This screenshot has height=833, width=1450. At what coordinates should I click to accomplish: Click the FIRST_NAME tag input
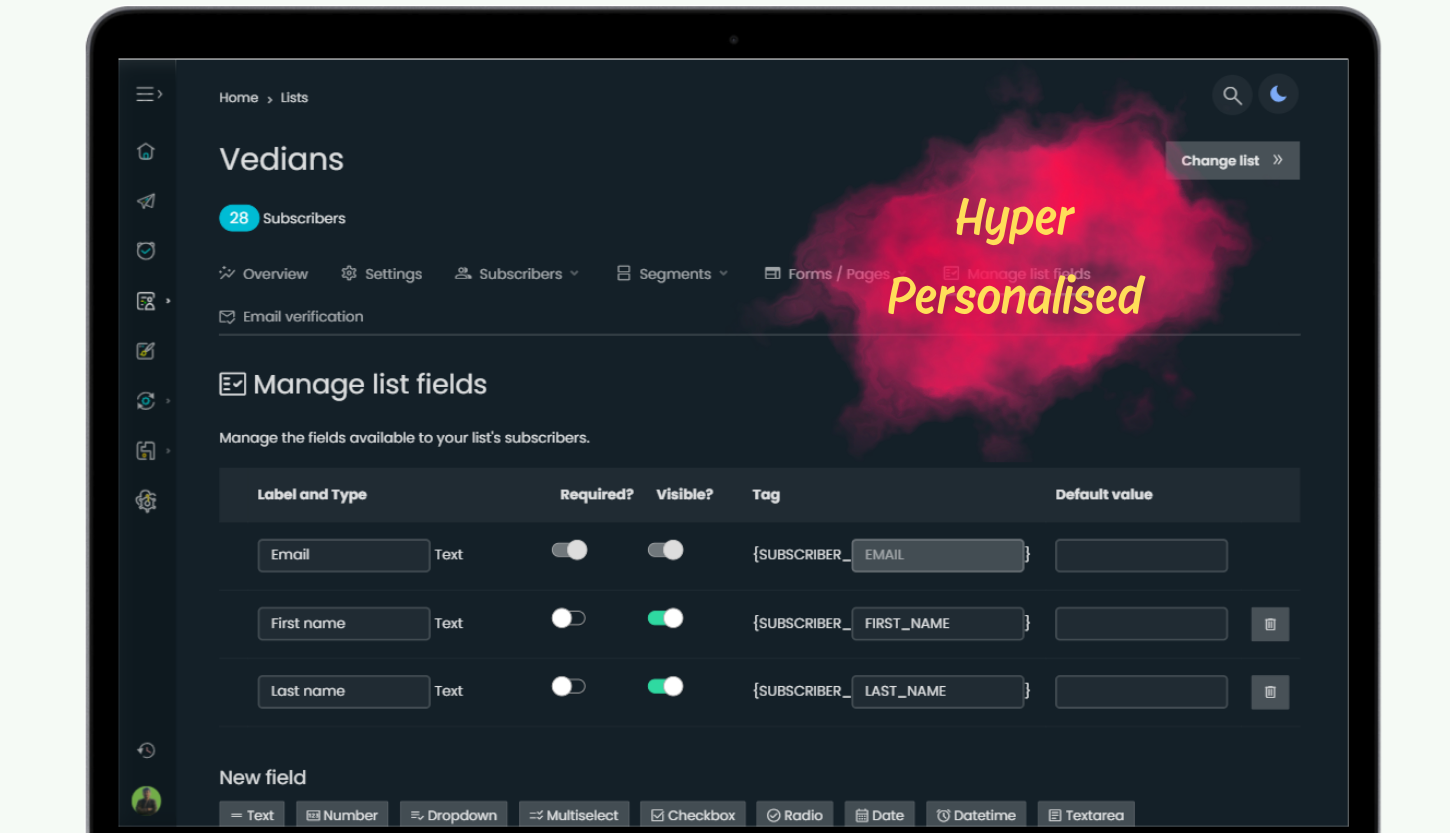(x=938, y=623)
